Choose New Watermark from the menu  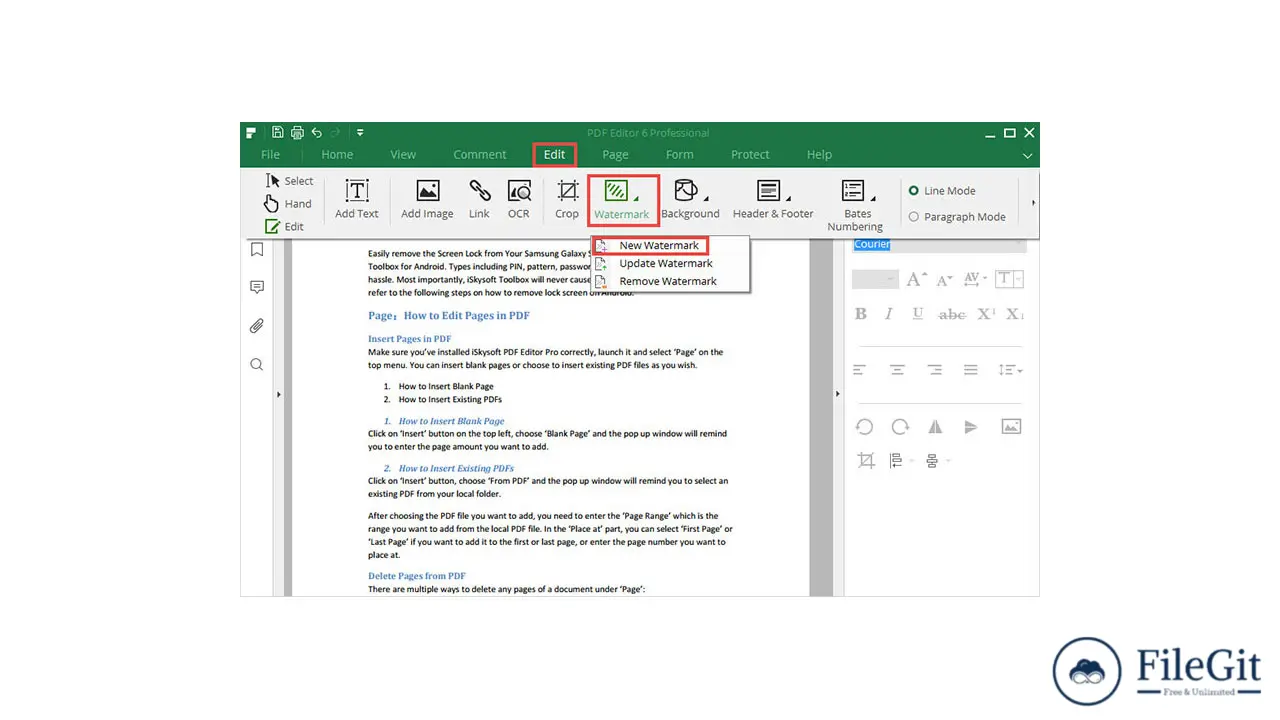coord(651,245)
